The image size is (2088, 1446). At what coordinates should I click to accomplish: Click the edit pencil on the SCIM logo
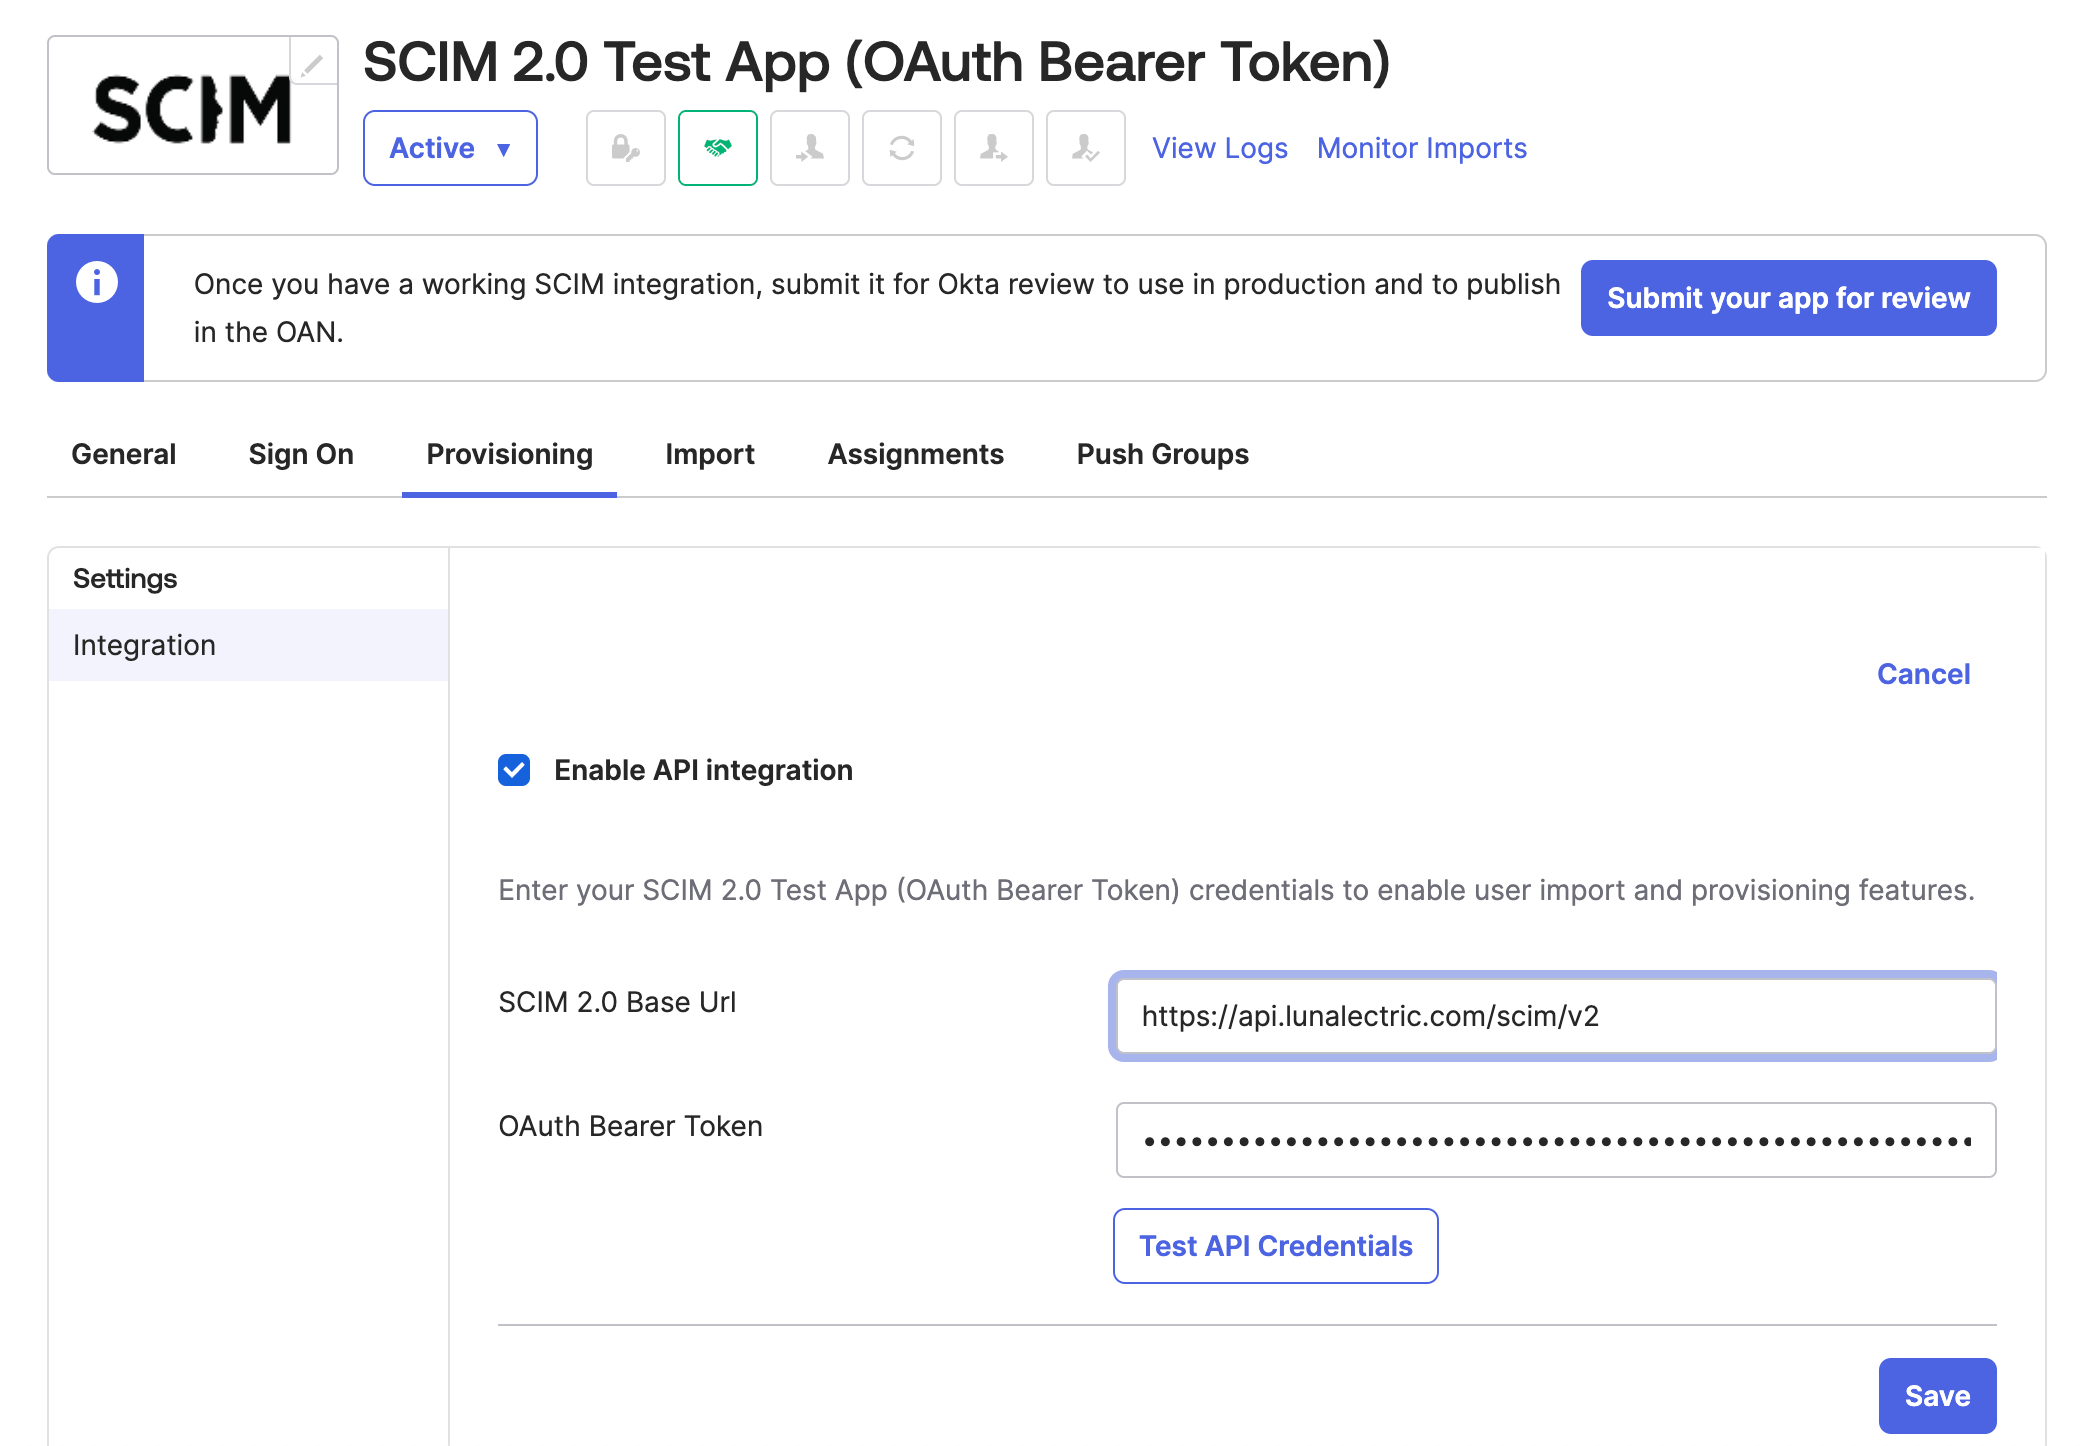click(315, 62)
